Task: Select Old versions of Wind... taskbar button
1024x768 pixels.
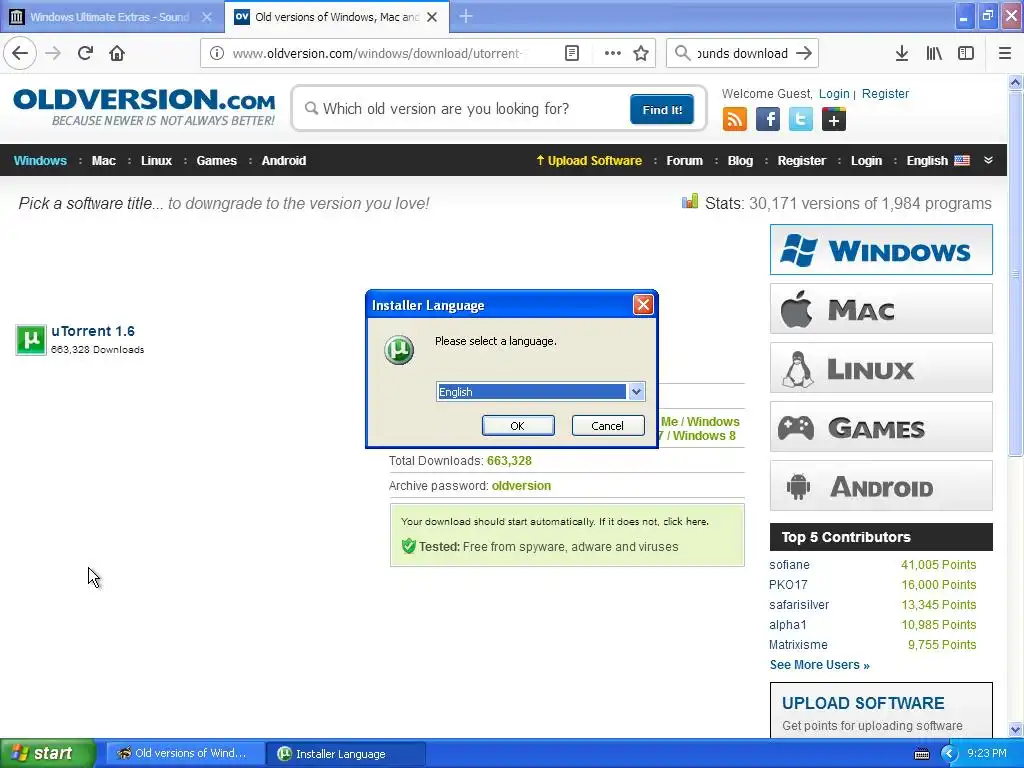Action: 186,754
